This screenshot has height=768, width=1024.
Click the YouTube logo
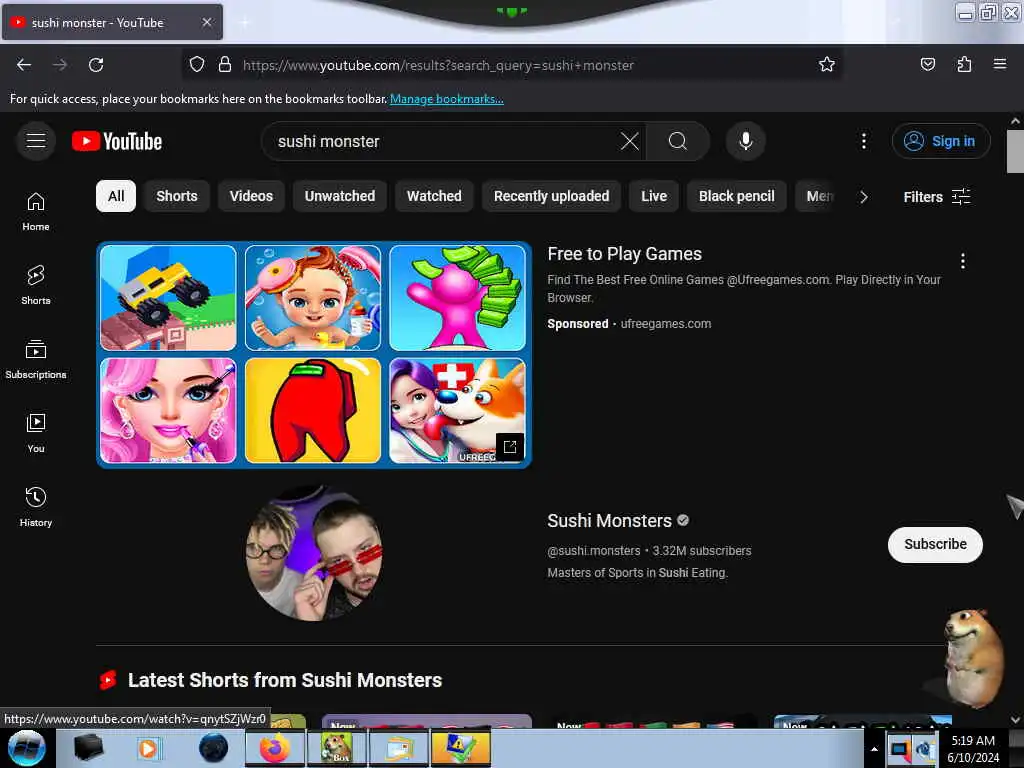click(117, 141)
